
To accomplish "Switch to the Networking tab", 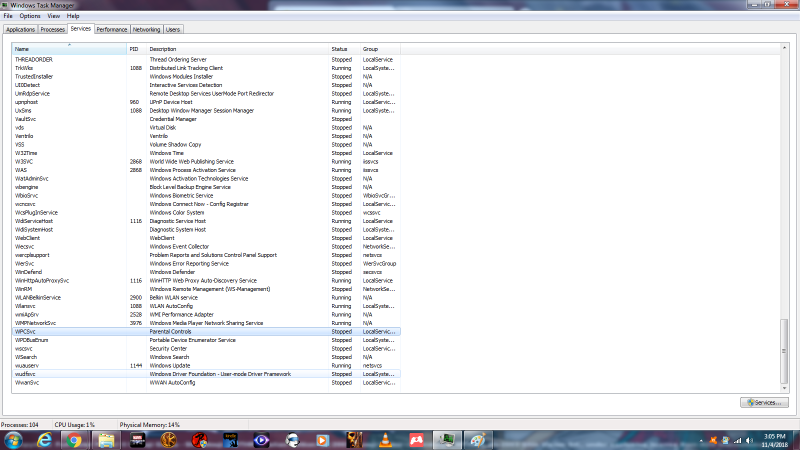I will 146,30.
